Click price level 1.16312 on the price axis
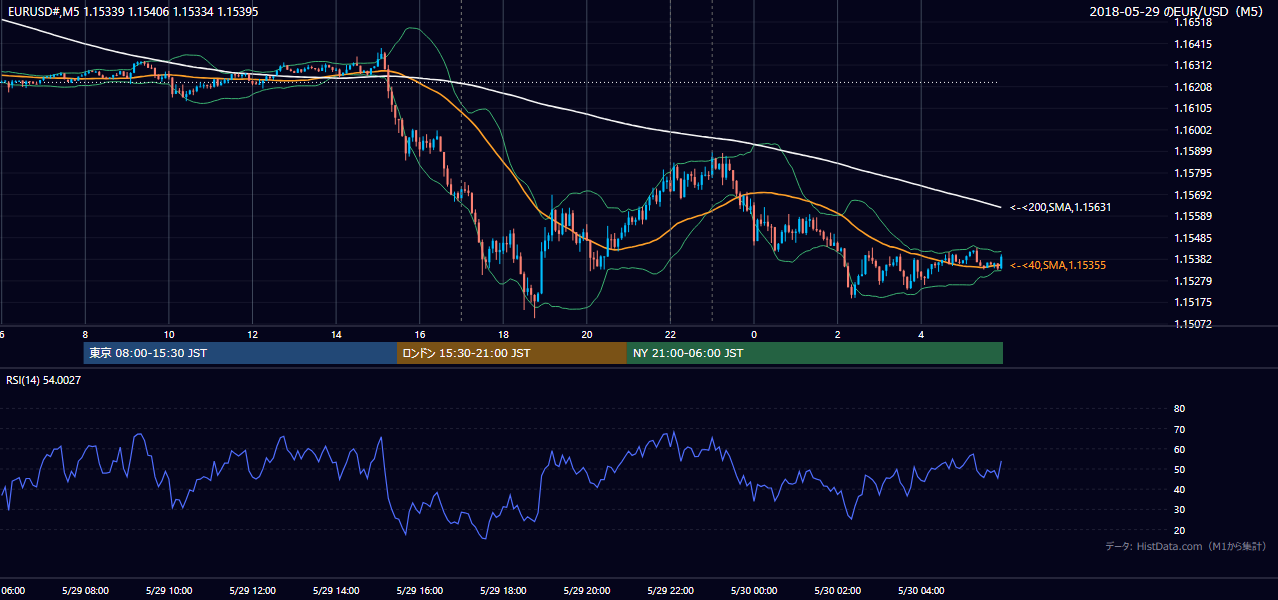The height and width of the screenshot is (600, 1278). (x=1193, y=65)
